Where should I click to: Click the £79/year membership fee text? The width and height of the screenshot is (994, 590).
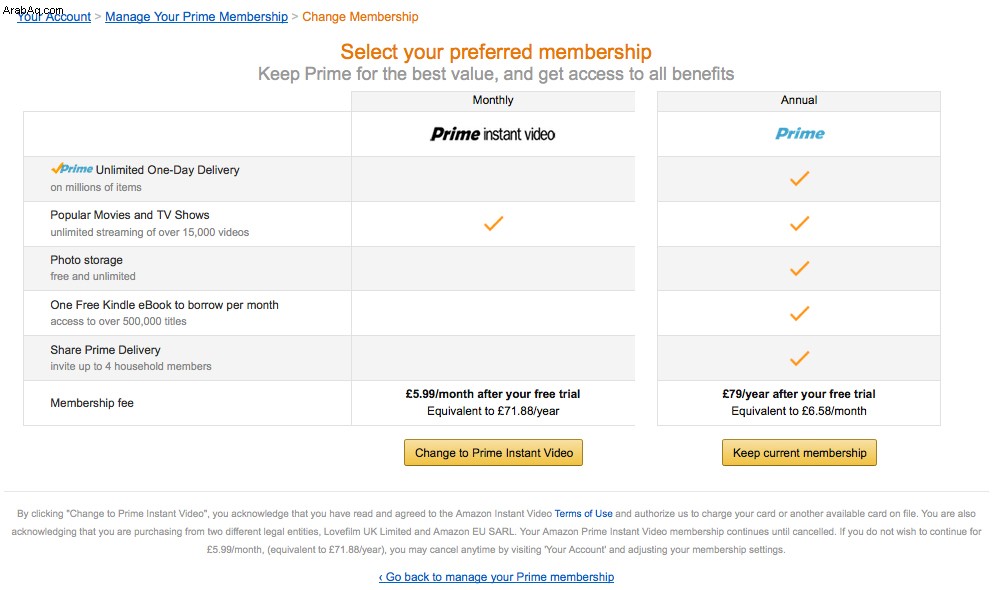point(799,394)
